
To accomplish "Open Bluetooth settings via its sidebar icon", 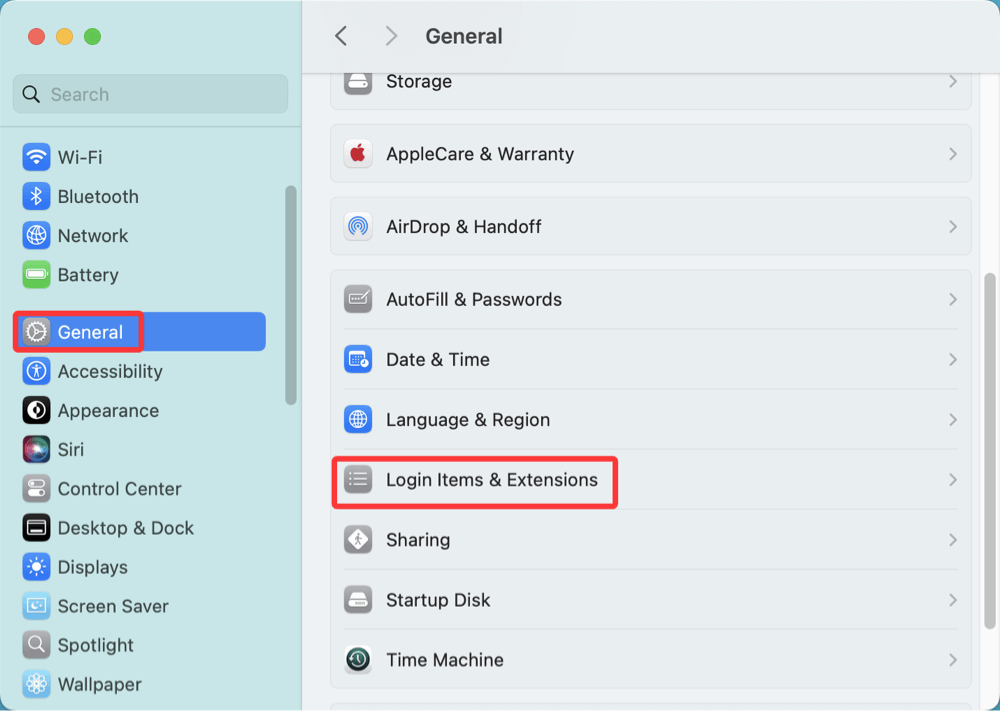I will (x=36, y=196).
